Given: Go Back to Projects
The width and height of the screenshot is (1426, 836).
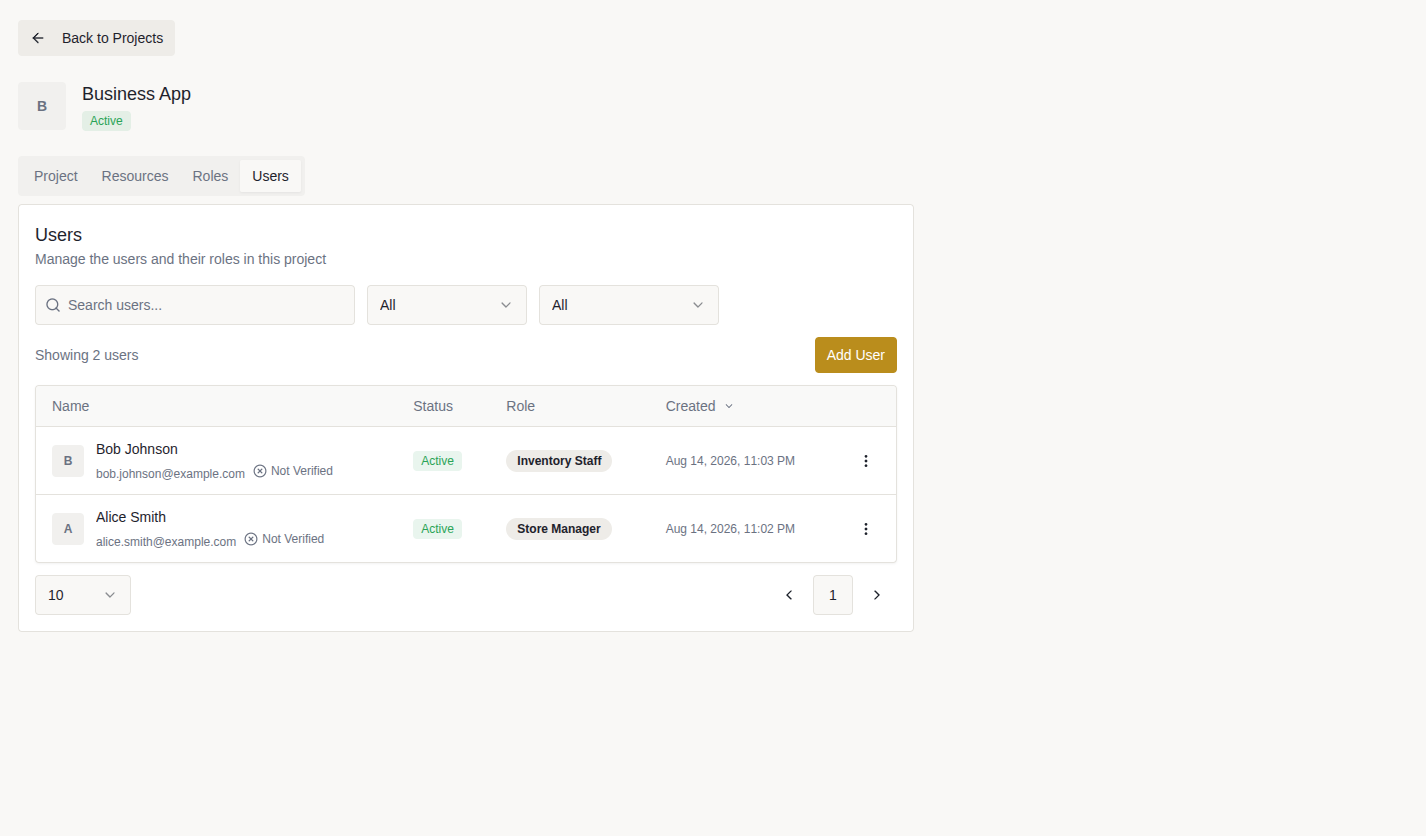Looking at the screenshot, I should click(96, 38).
